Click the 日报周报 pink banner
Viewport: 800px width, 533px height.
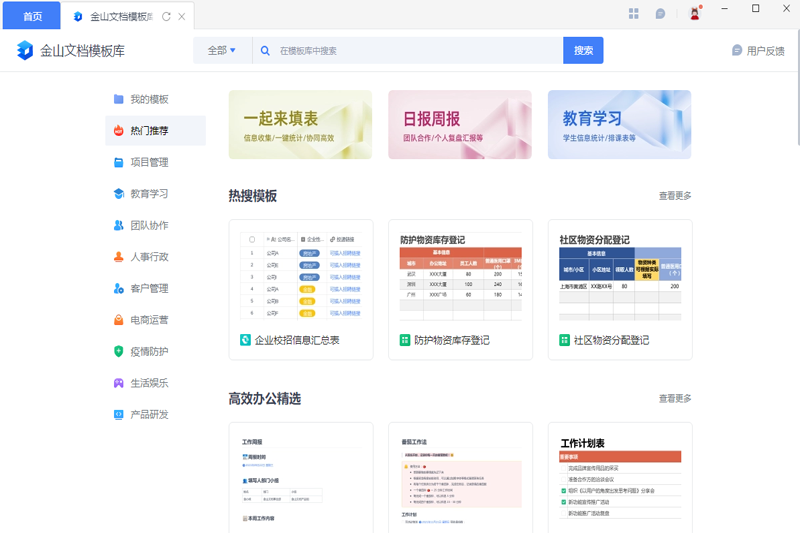click(460, 125)
